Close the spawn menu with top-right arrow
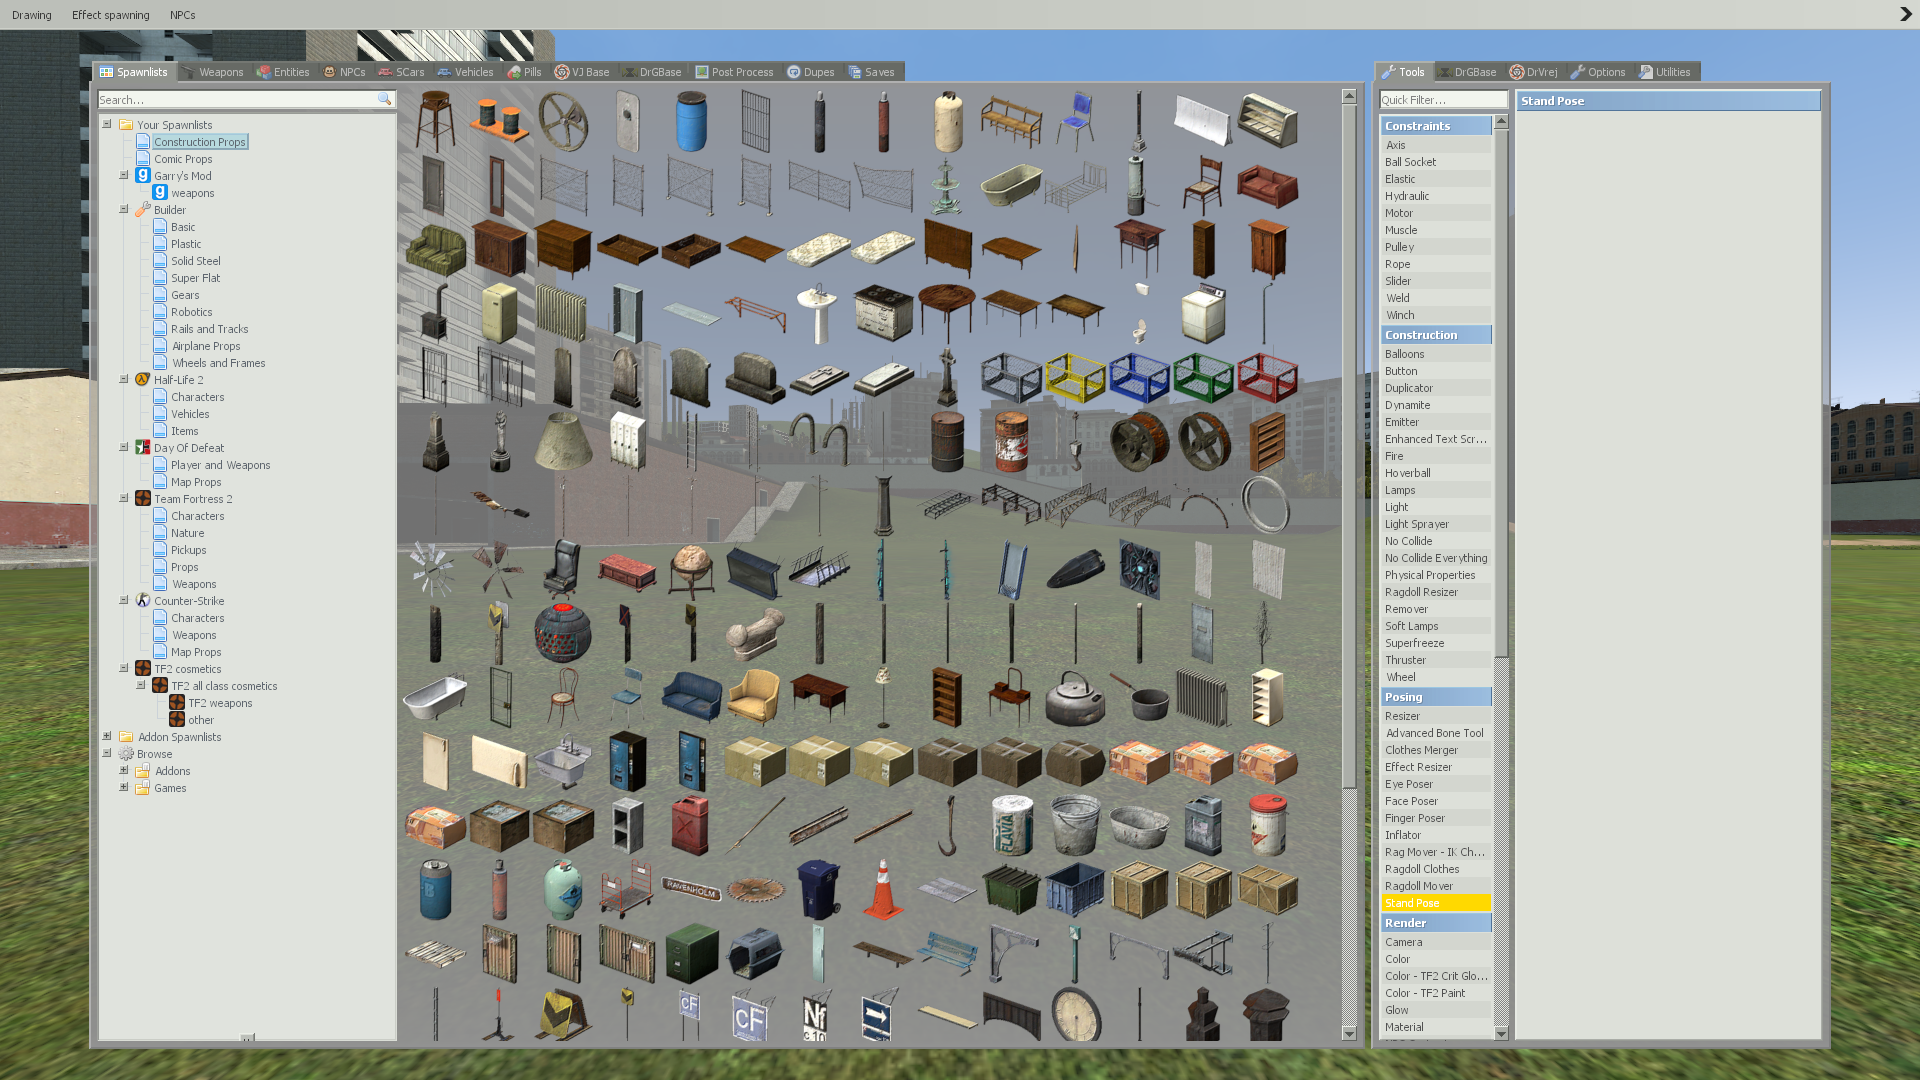This screenshot has height=1080, width=1920. [x=1905, y=14]
